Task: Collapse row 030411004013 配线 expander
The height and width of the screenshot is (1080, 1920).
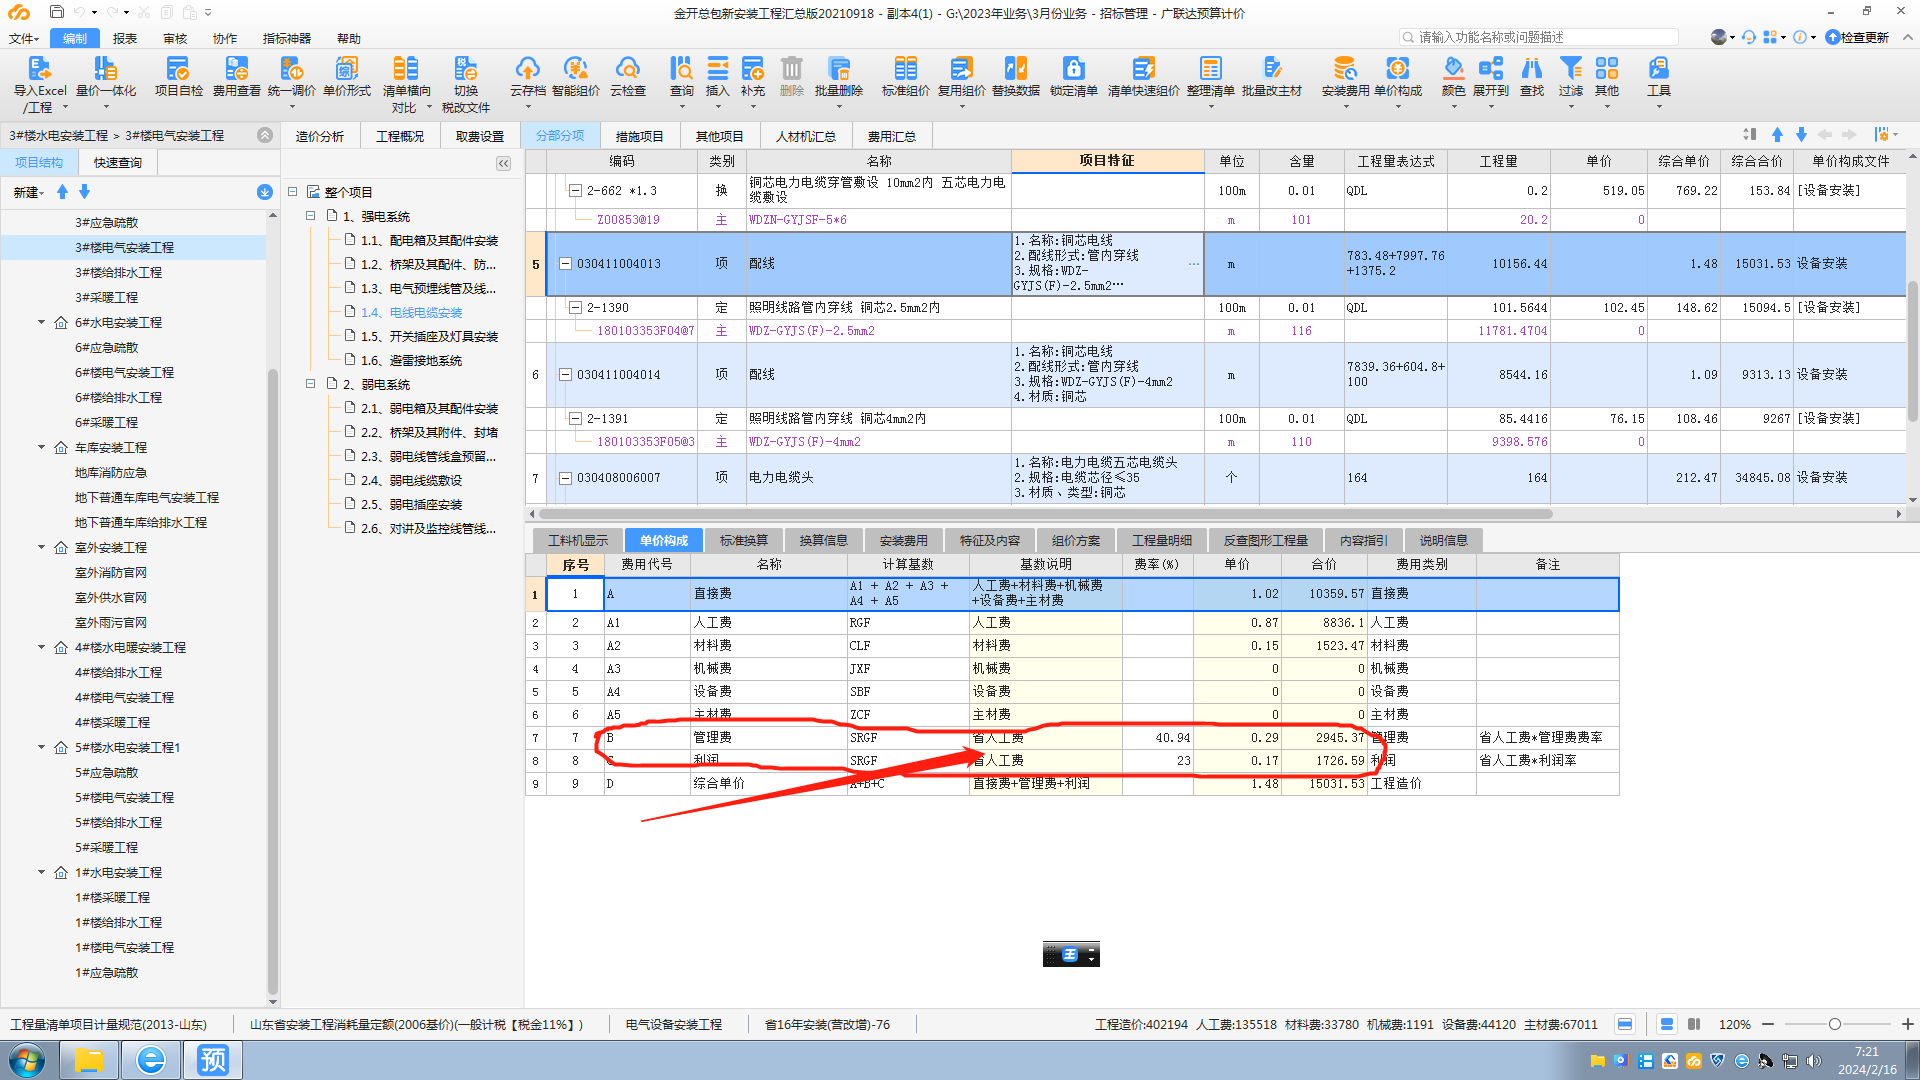Action: 565,264
